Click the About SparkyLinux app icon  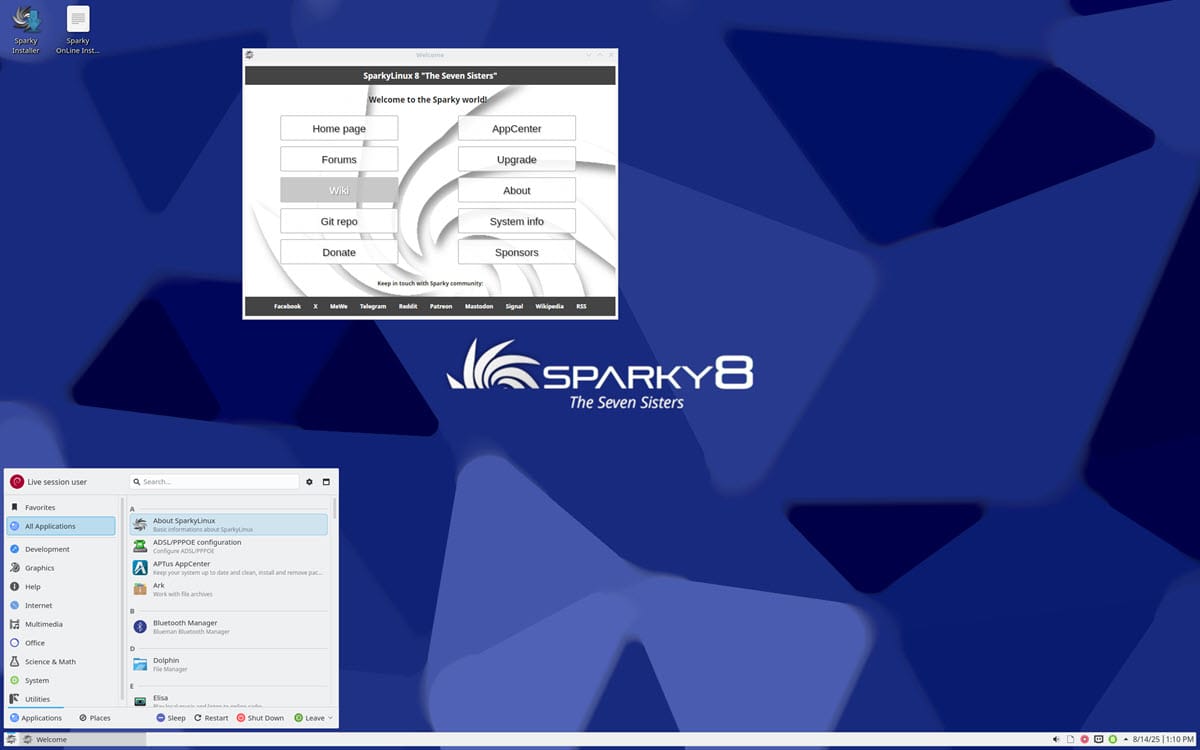(x=140, y=524)
